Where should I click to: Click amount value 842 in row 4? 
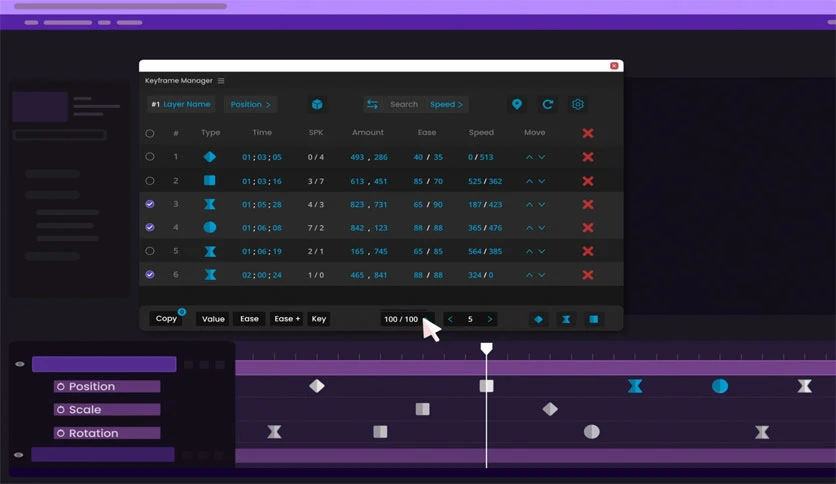pos(357,228)
